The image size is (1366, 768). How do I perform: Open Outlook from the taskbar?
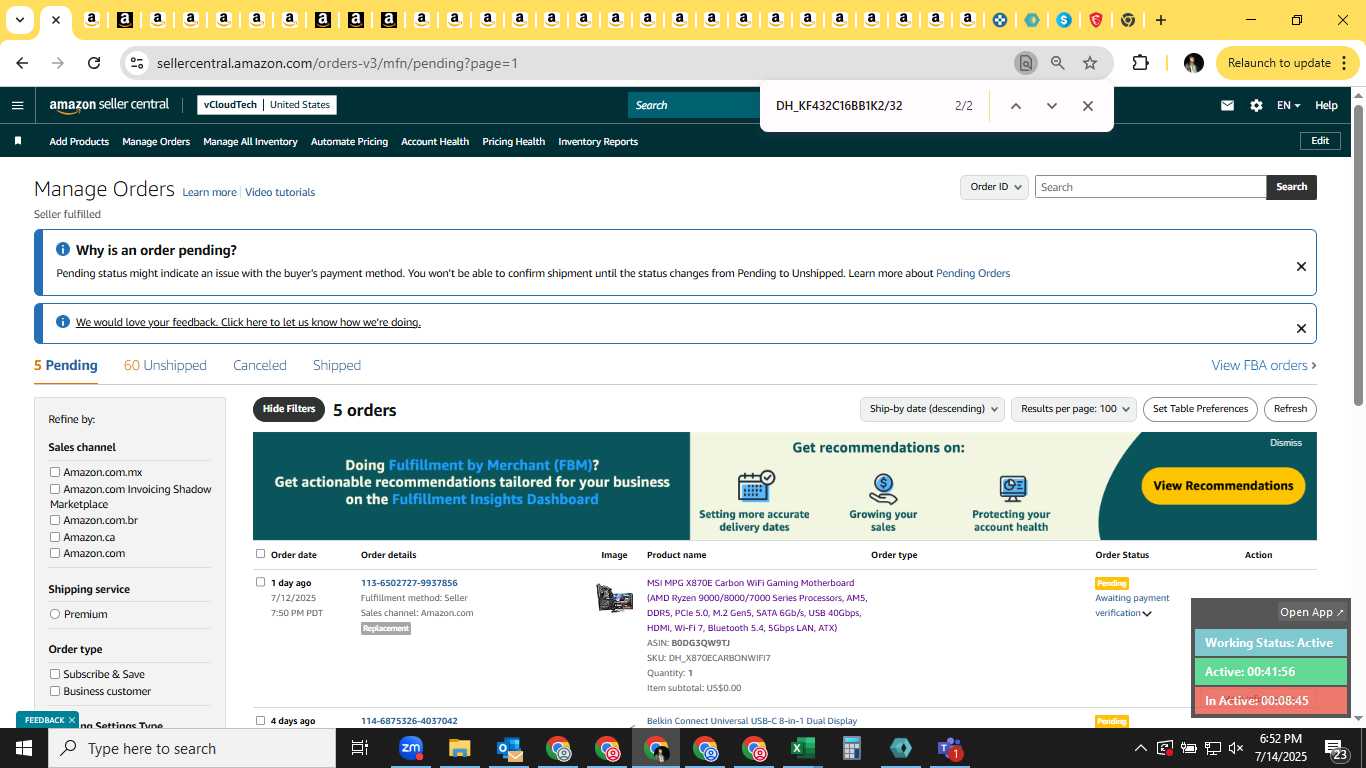pos(508,748)
